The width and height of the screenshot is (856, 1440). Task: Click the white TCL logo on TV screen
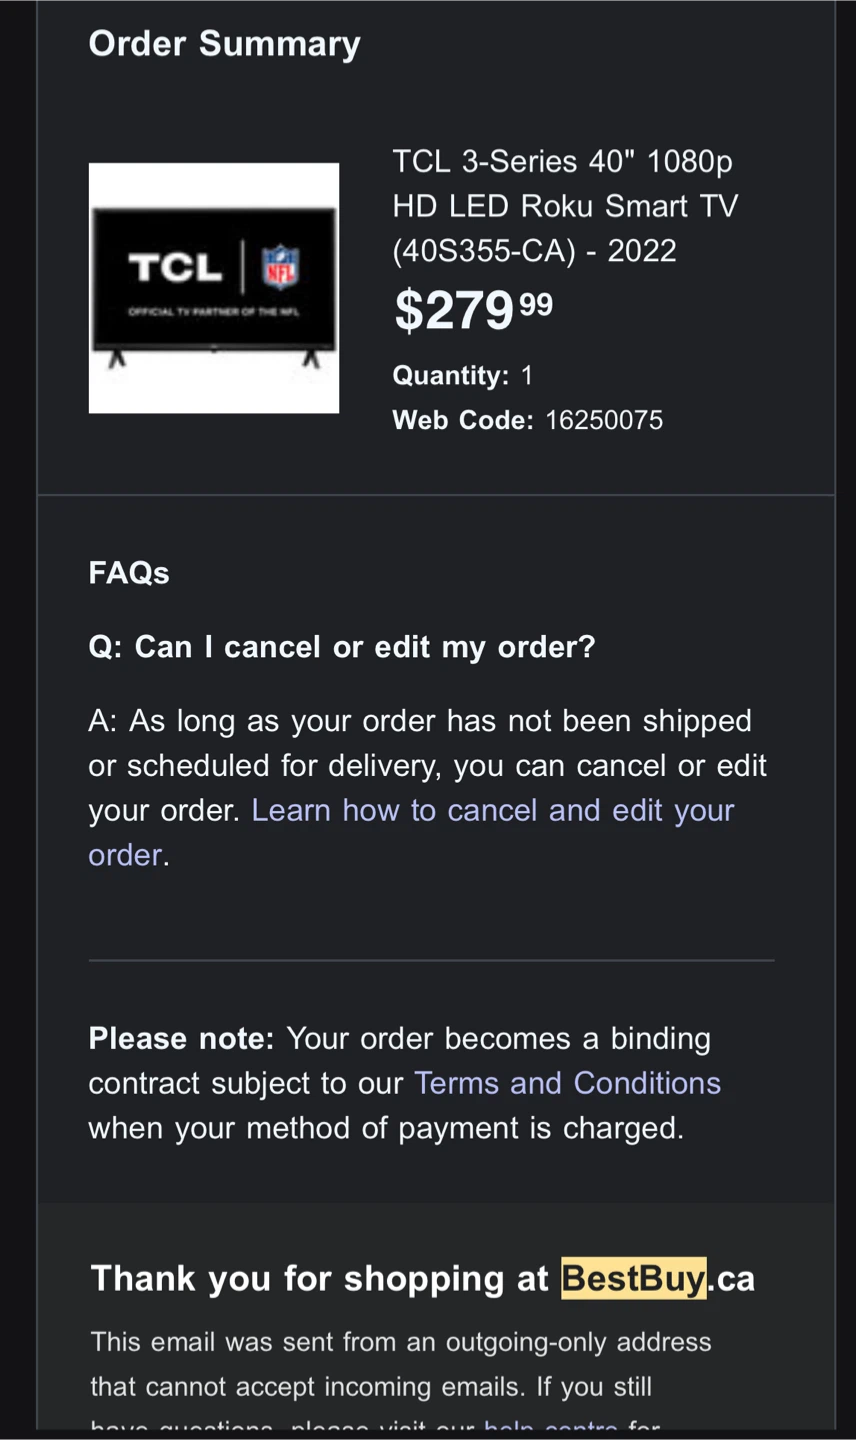click(x=175, y=267)
